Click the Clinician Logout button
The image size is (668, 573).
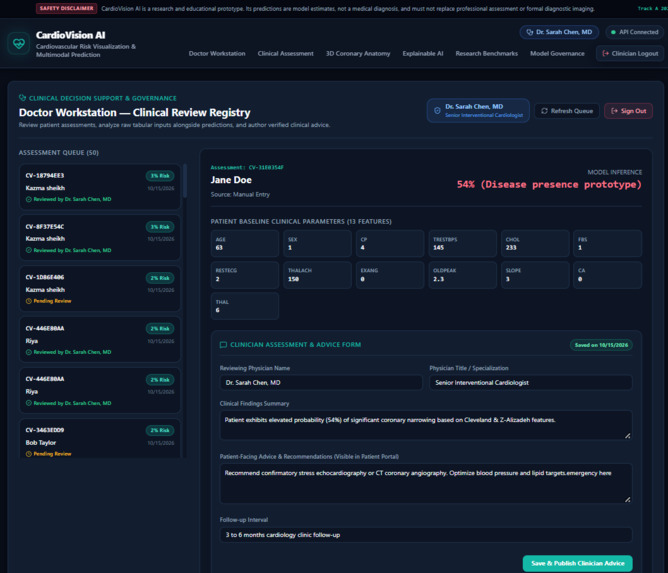click(x=630, y=53)
